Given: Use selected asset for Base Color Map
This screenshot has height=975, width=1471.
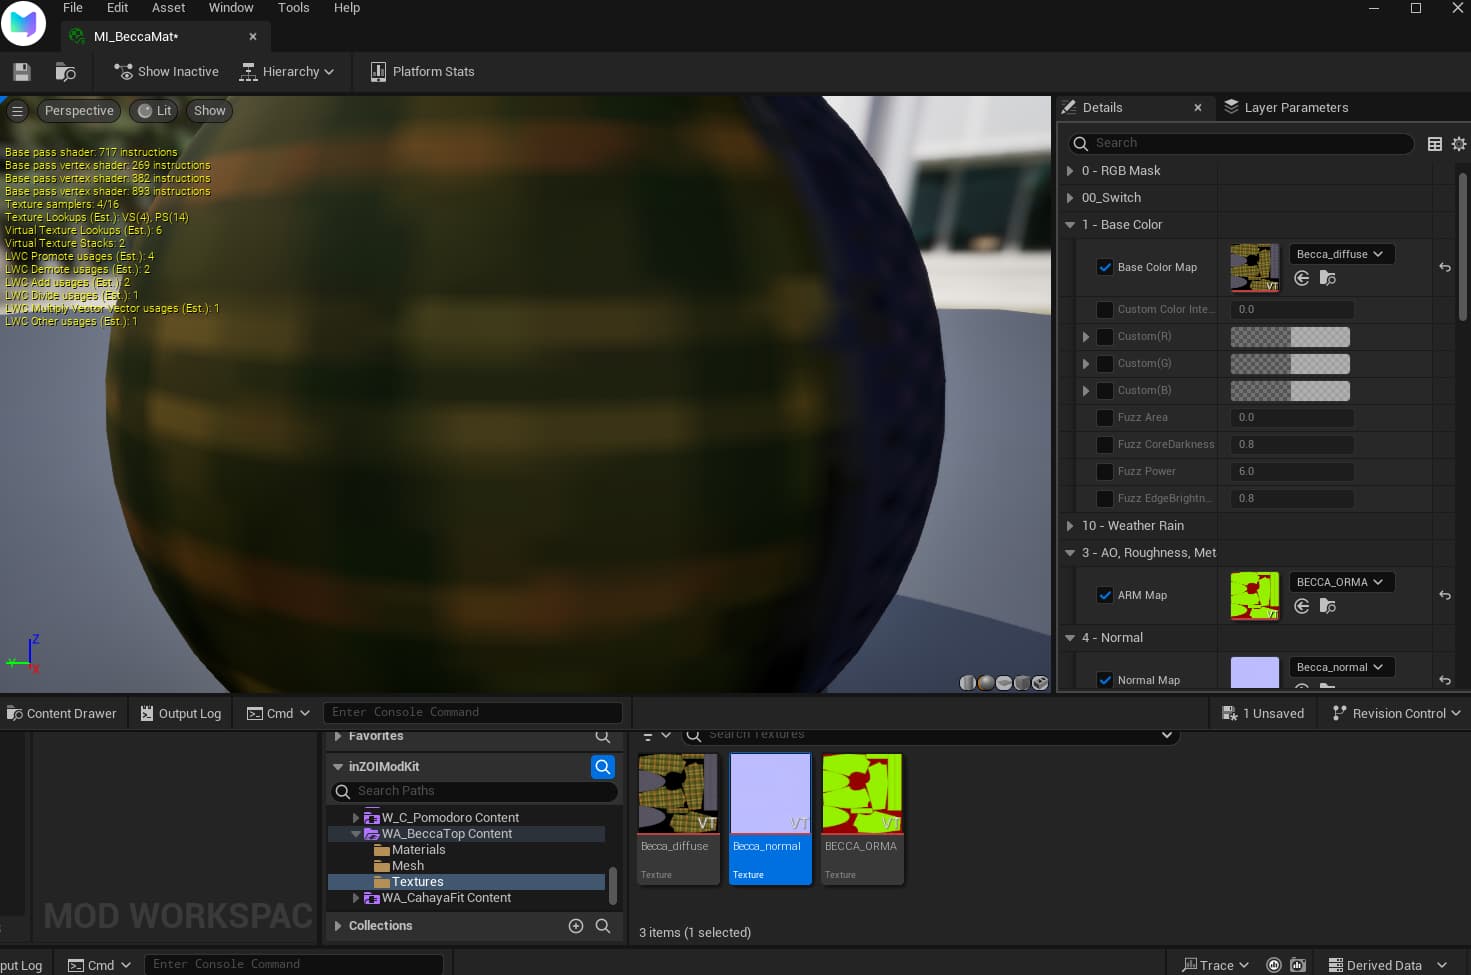Looking at the screenshot, I should pos(1302,279).
